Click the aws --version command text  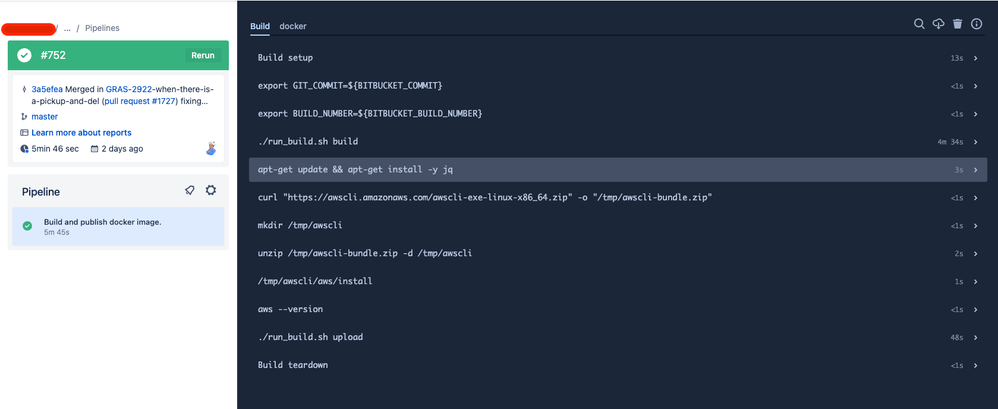point(290,309)
